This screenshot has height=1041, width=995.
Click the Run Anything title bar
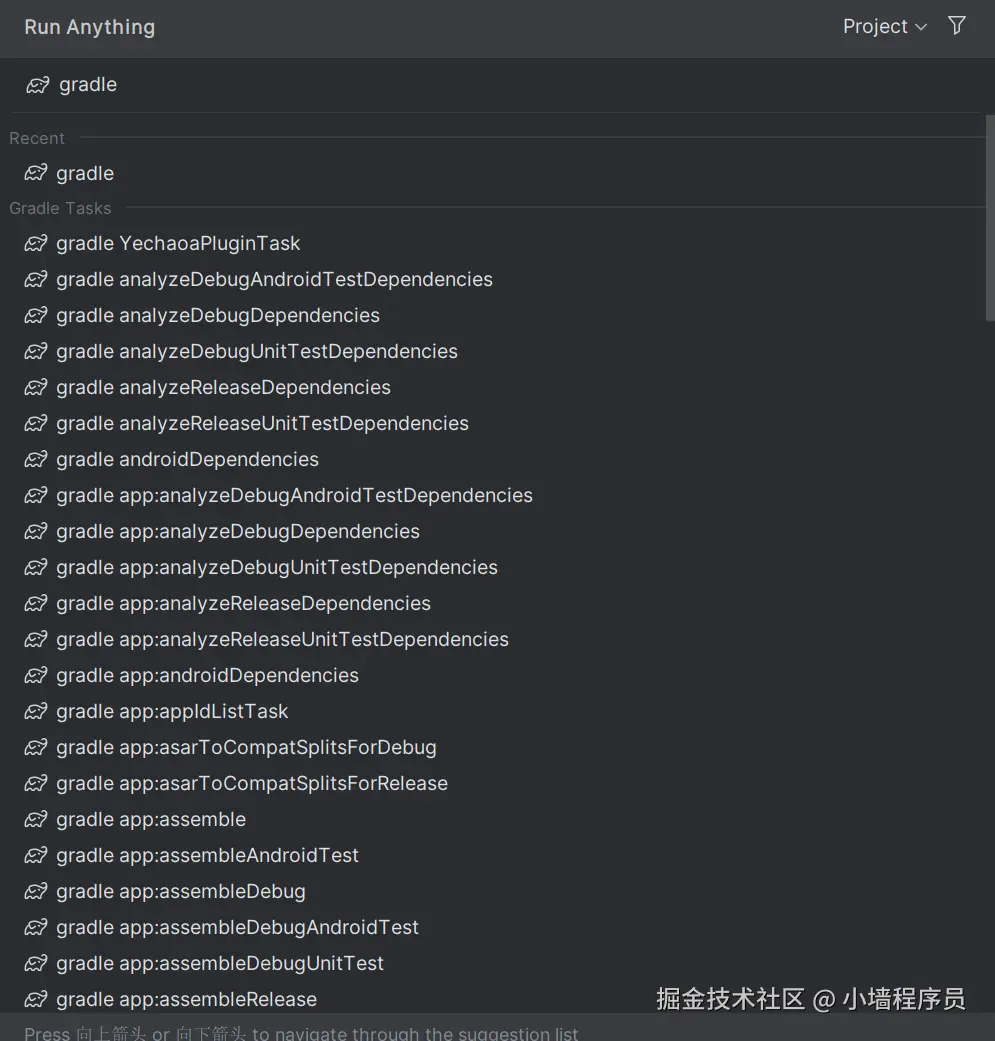pyautogui.click(x=89, y=27)
